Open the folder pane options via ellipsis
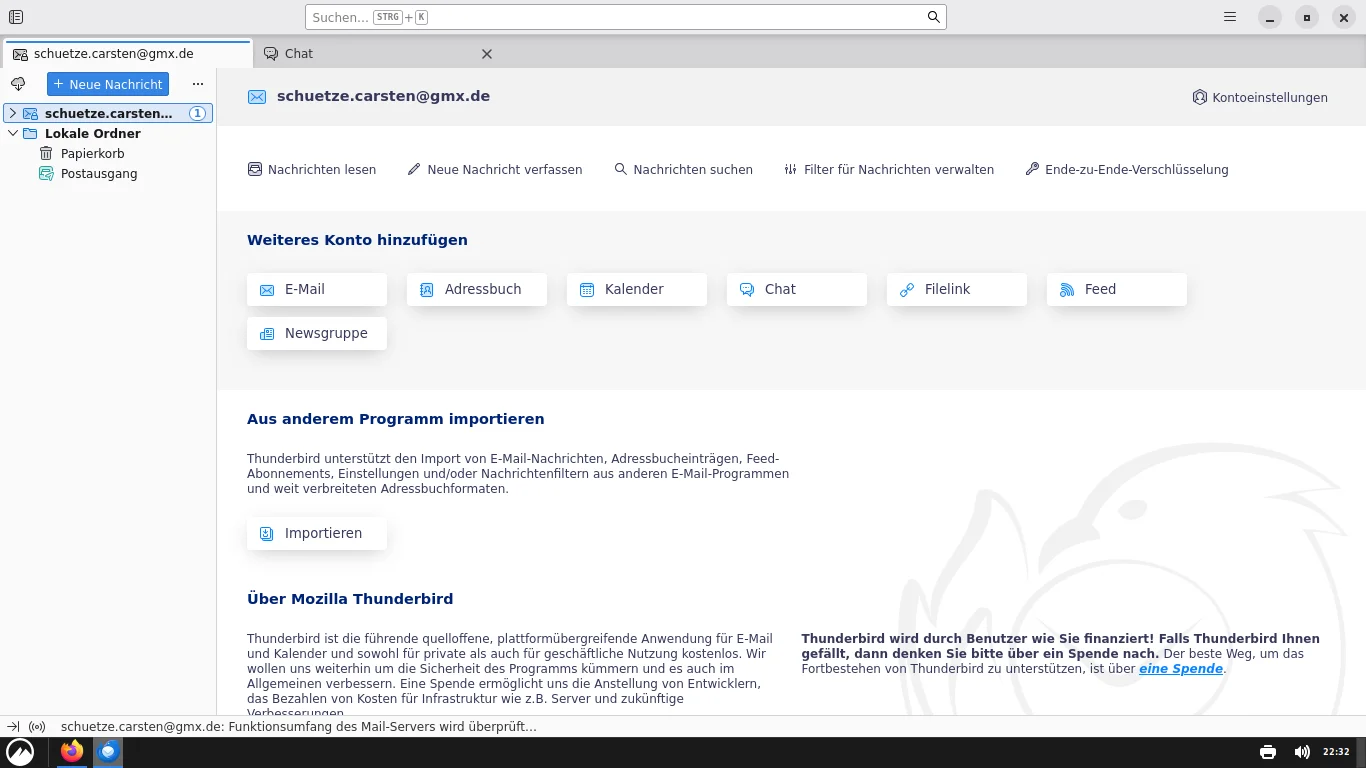1366x768 pixels. pos(197,84)
